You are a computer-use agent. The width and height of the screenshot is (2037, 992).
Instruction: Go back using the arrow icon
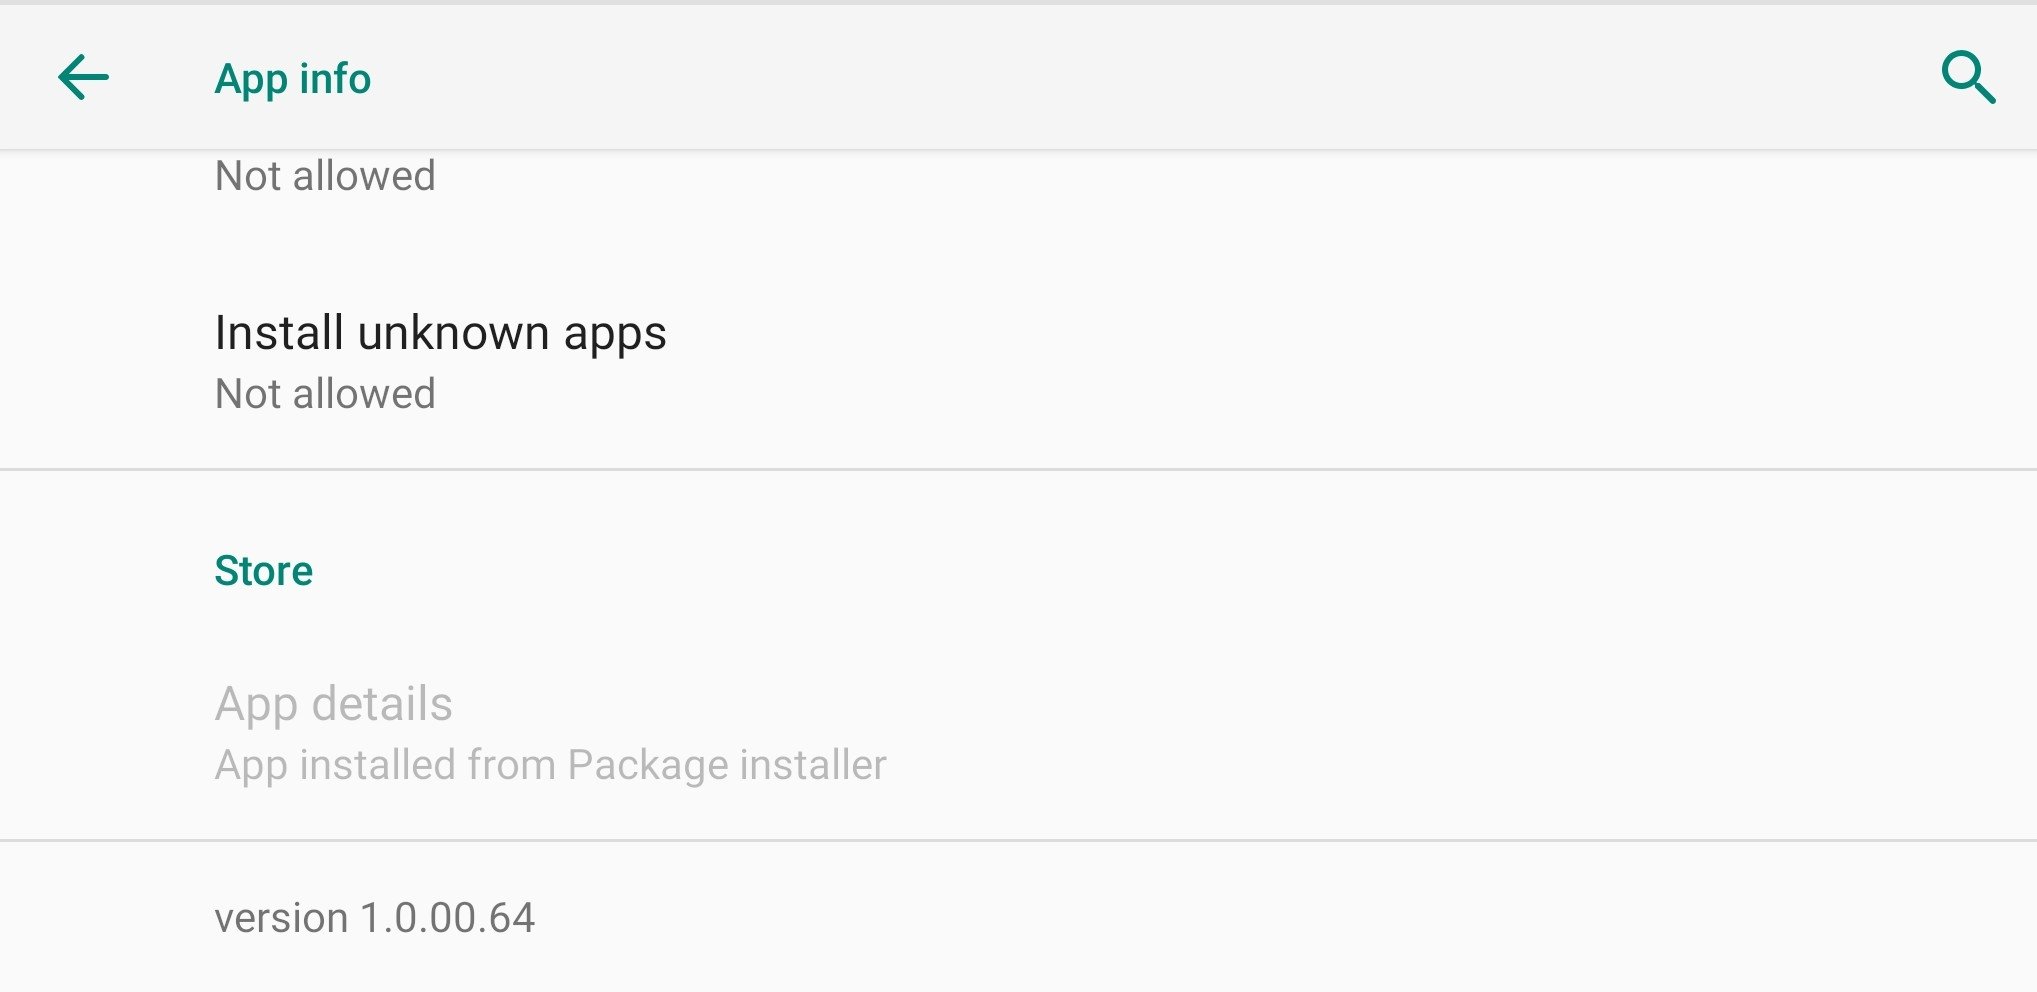83,78
